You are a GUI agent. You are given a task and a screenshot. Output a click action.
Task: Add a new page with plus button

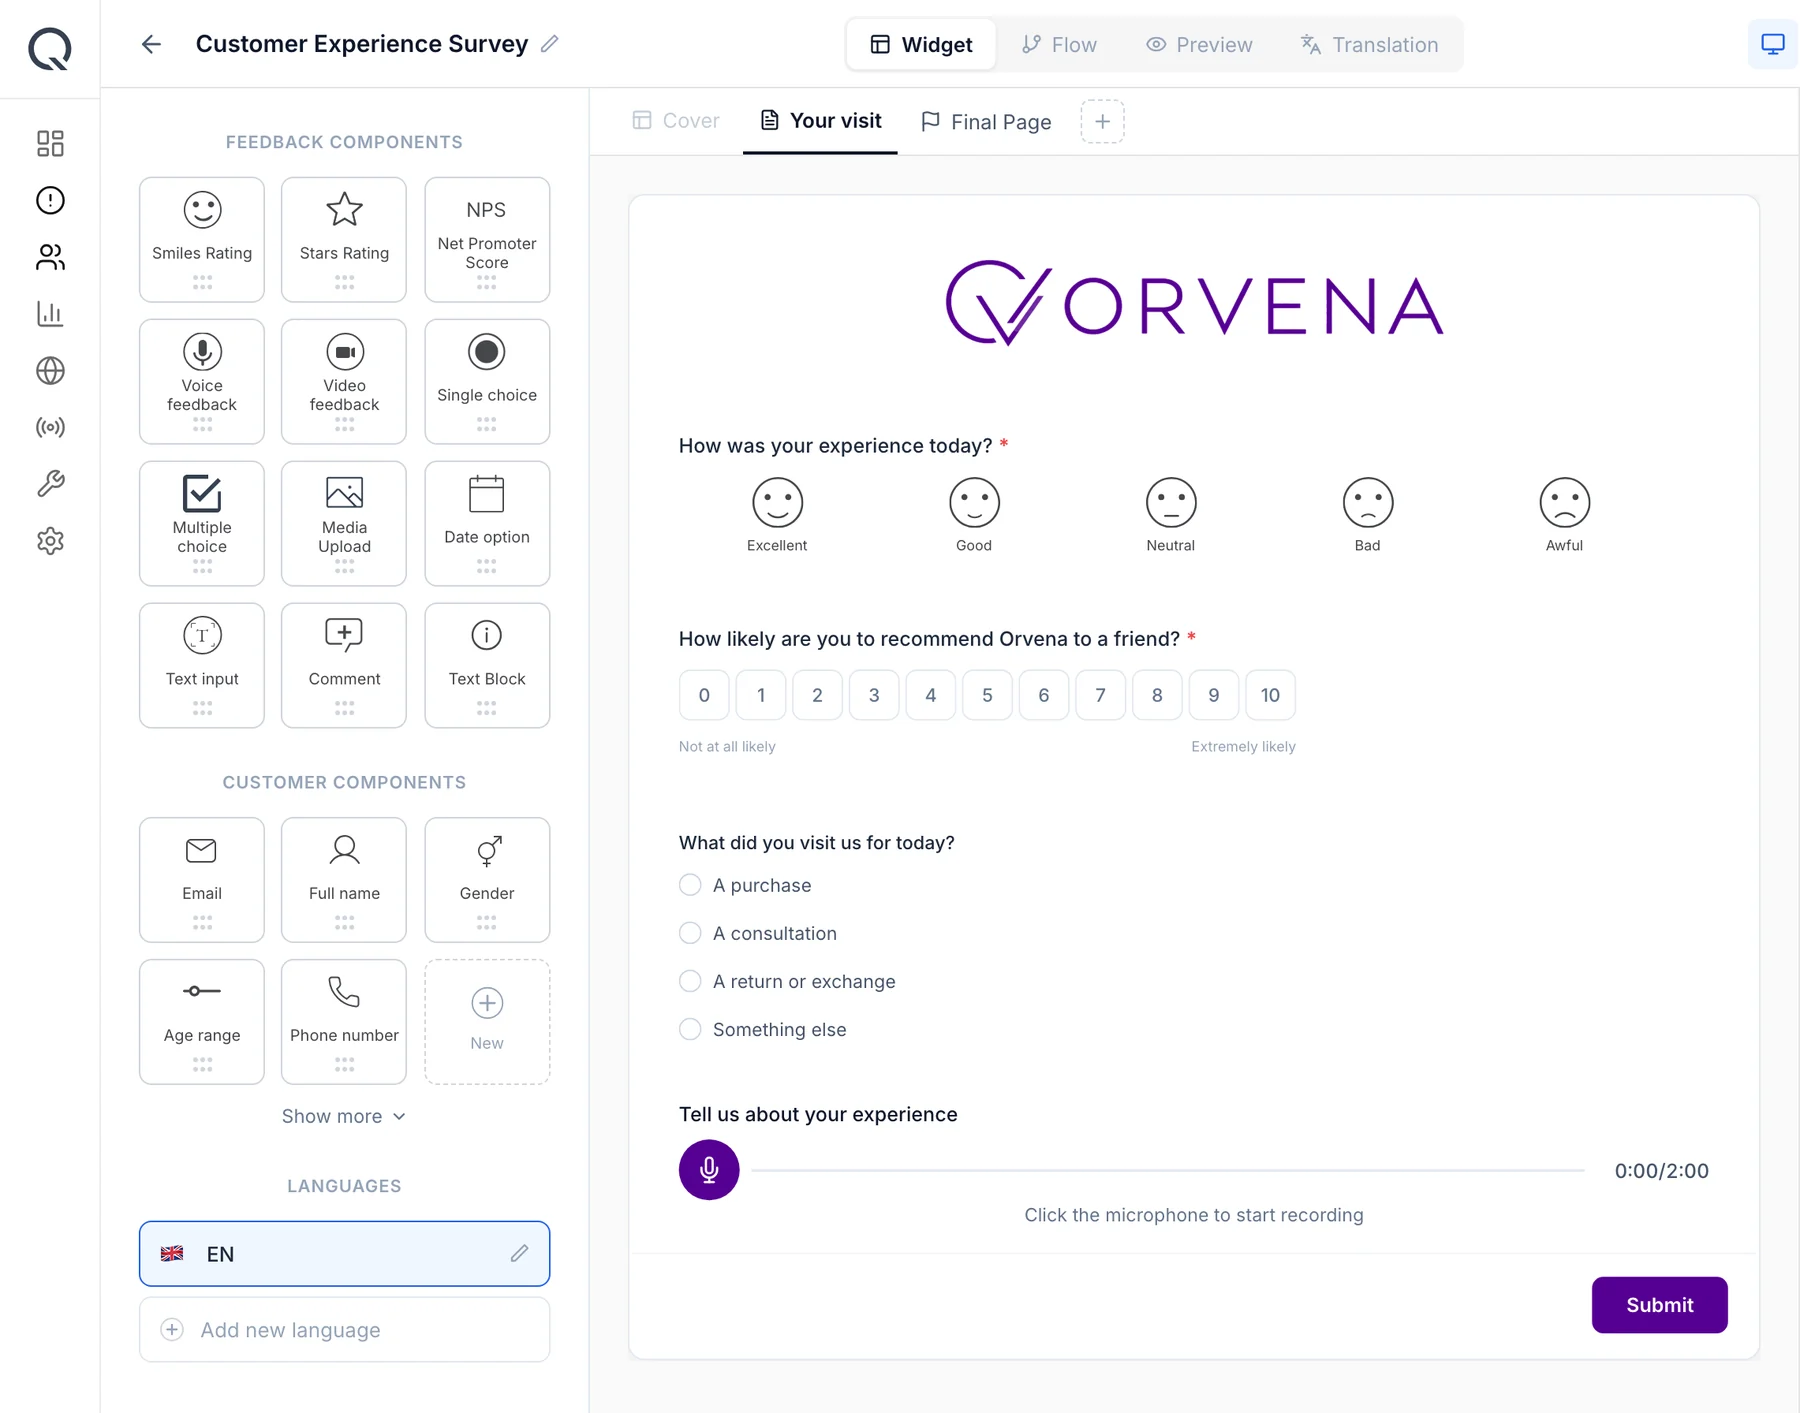point(1102,121)
